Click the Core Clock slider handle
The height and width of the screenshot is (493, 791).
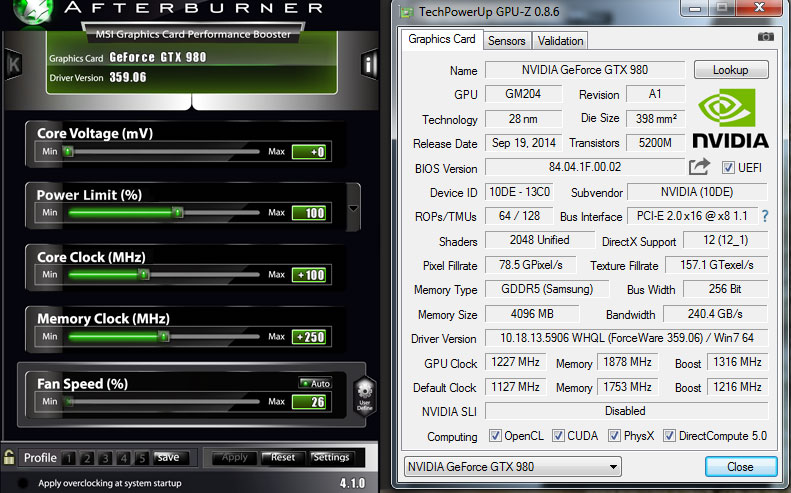click(144, 275)
